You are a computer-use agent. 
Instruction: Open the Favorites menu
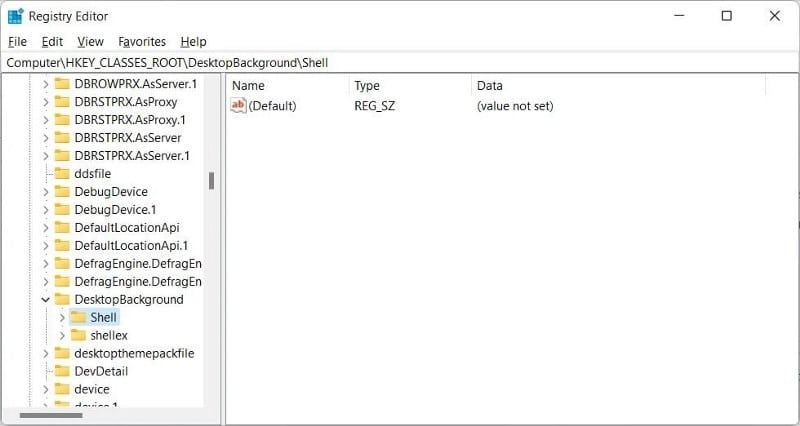click(142, 42)
